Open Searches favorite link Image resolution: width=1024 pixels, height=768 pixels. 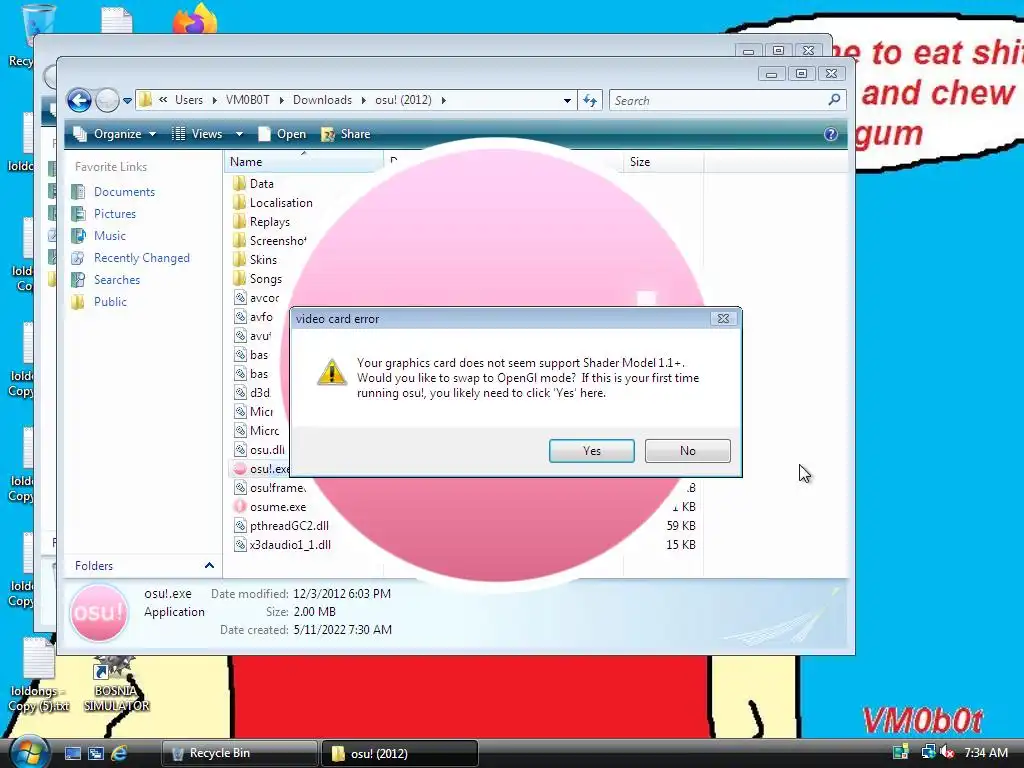117,280
